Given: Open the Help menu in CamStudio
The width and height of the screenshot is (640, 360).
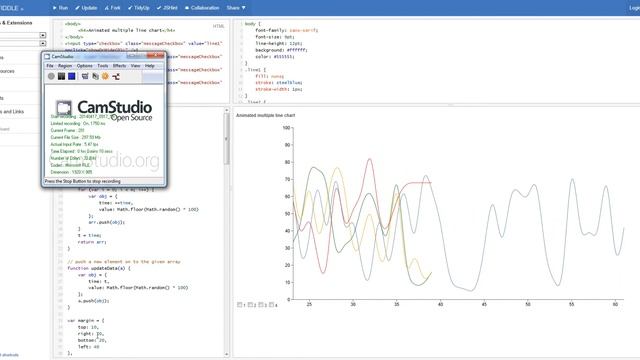Looking at the screenshot, I should (x=150, y=66).
